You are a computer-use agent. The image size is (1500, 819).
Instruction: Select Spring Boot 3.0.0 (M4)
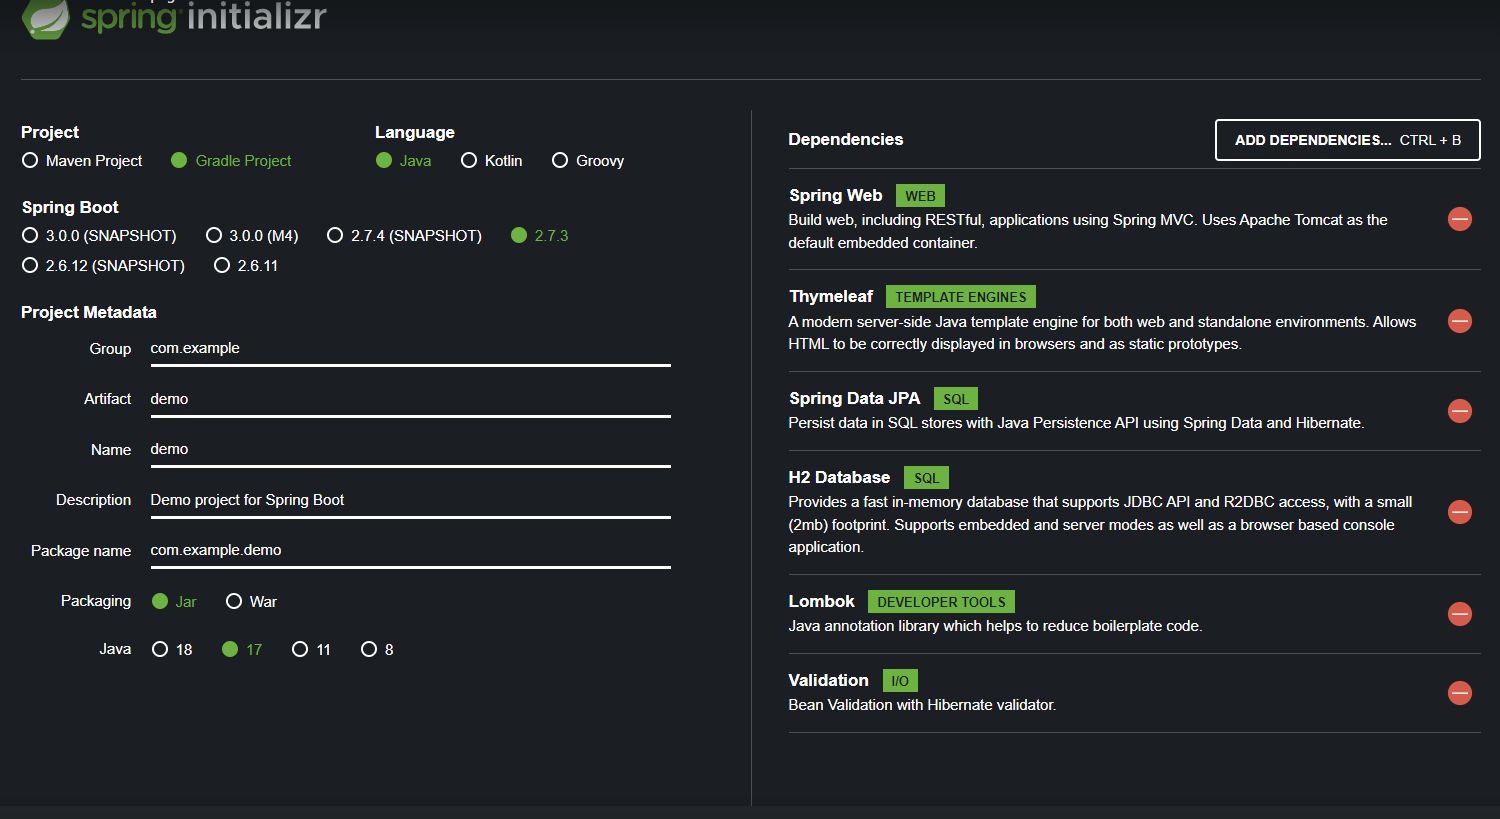(x=253, y=236)
